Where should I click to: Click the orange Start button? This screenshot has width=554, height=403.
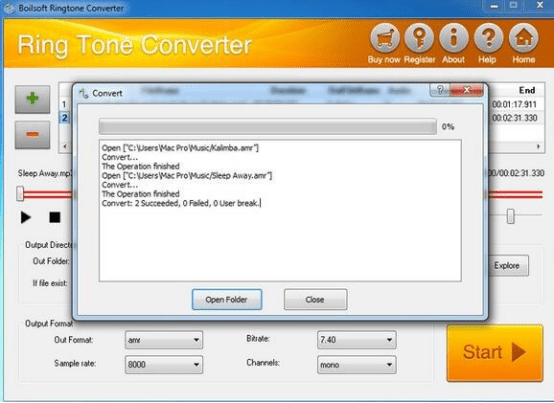tap(495, 353)
